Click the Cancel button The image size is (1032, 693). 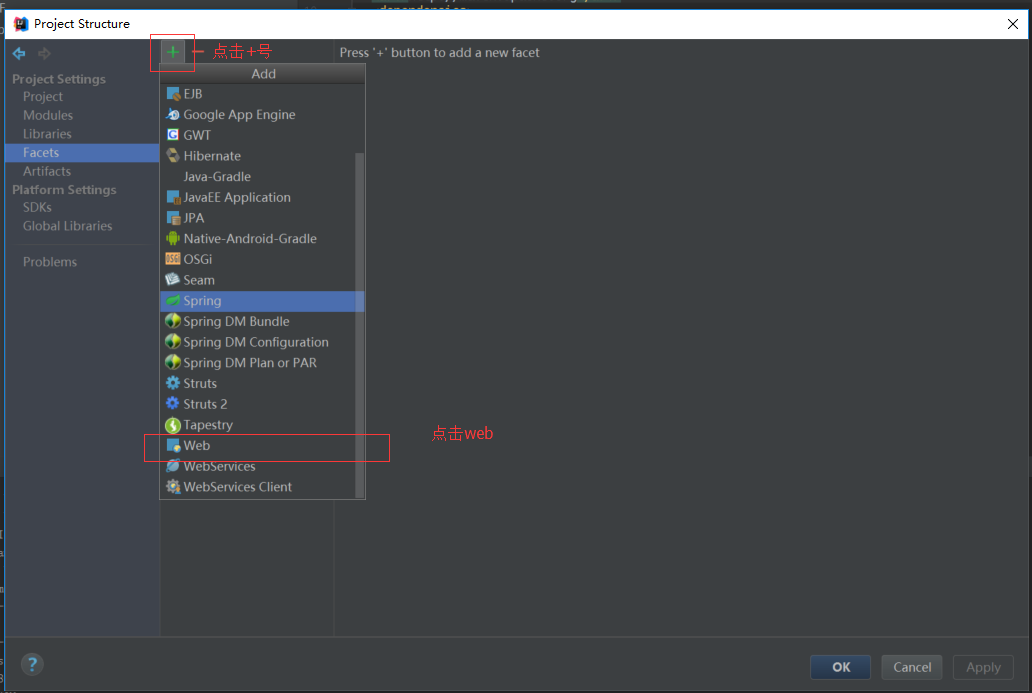point(912,667)
